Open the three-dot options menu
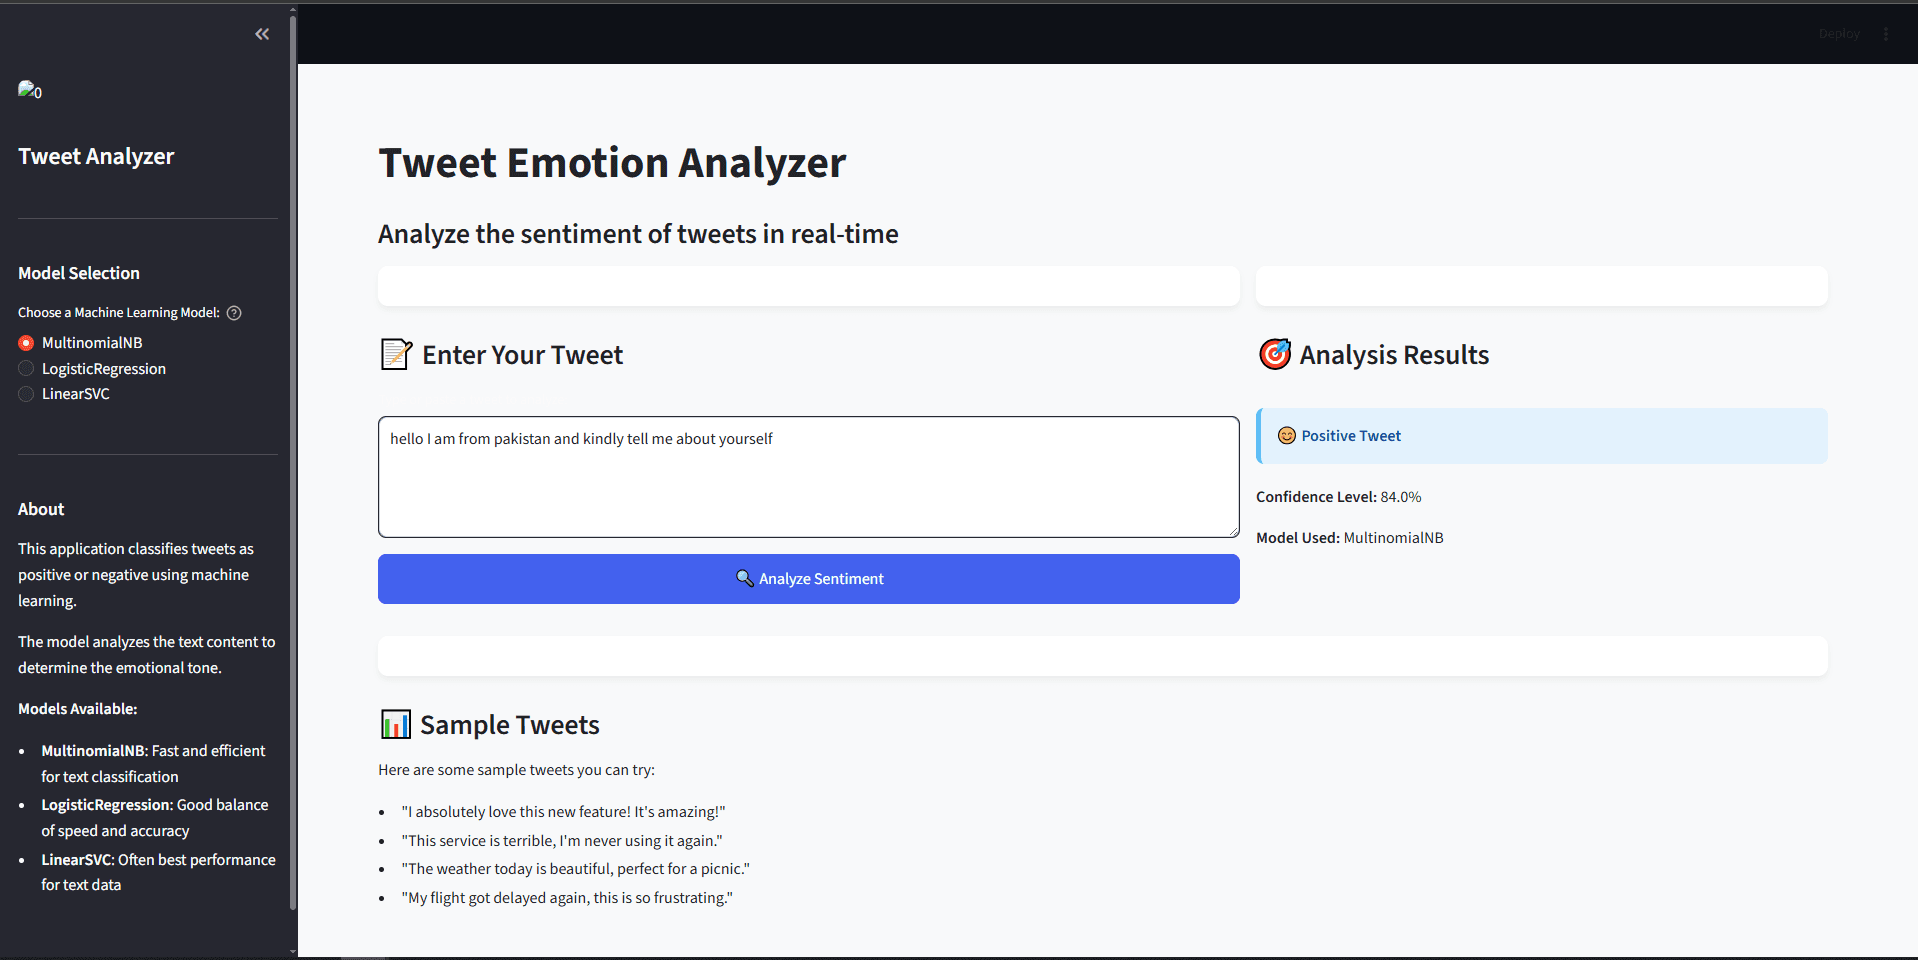Viewport: 1918px width, 960px height. point(1886,33)
